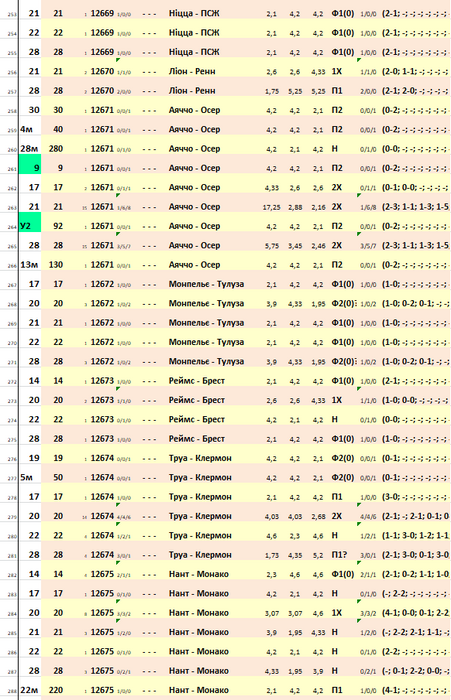Click the scores cell starting (4-1; -
The image size is (451, 700).
coord(415,690)
